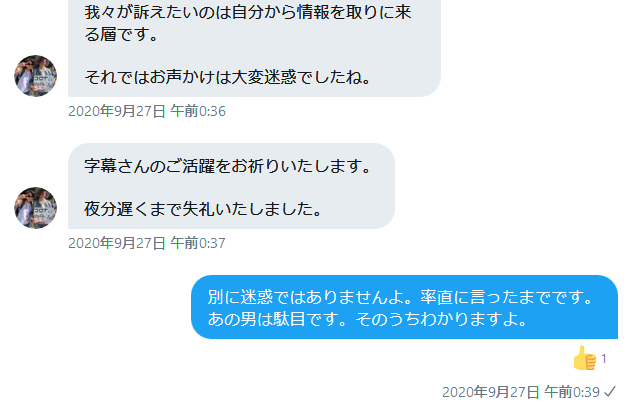The height and width of the screenshot is (410, 627).
Task: Click the text る層です。
Action: pyautogui.click(x=121, y=34)
